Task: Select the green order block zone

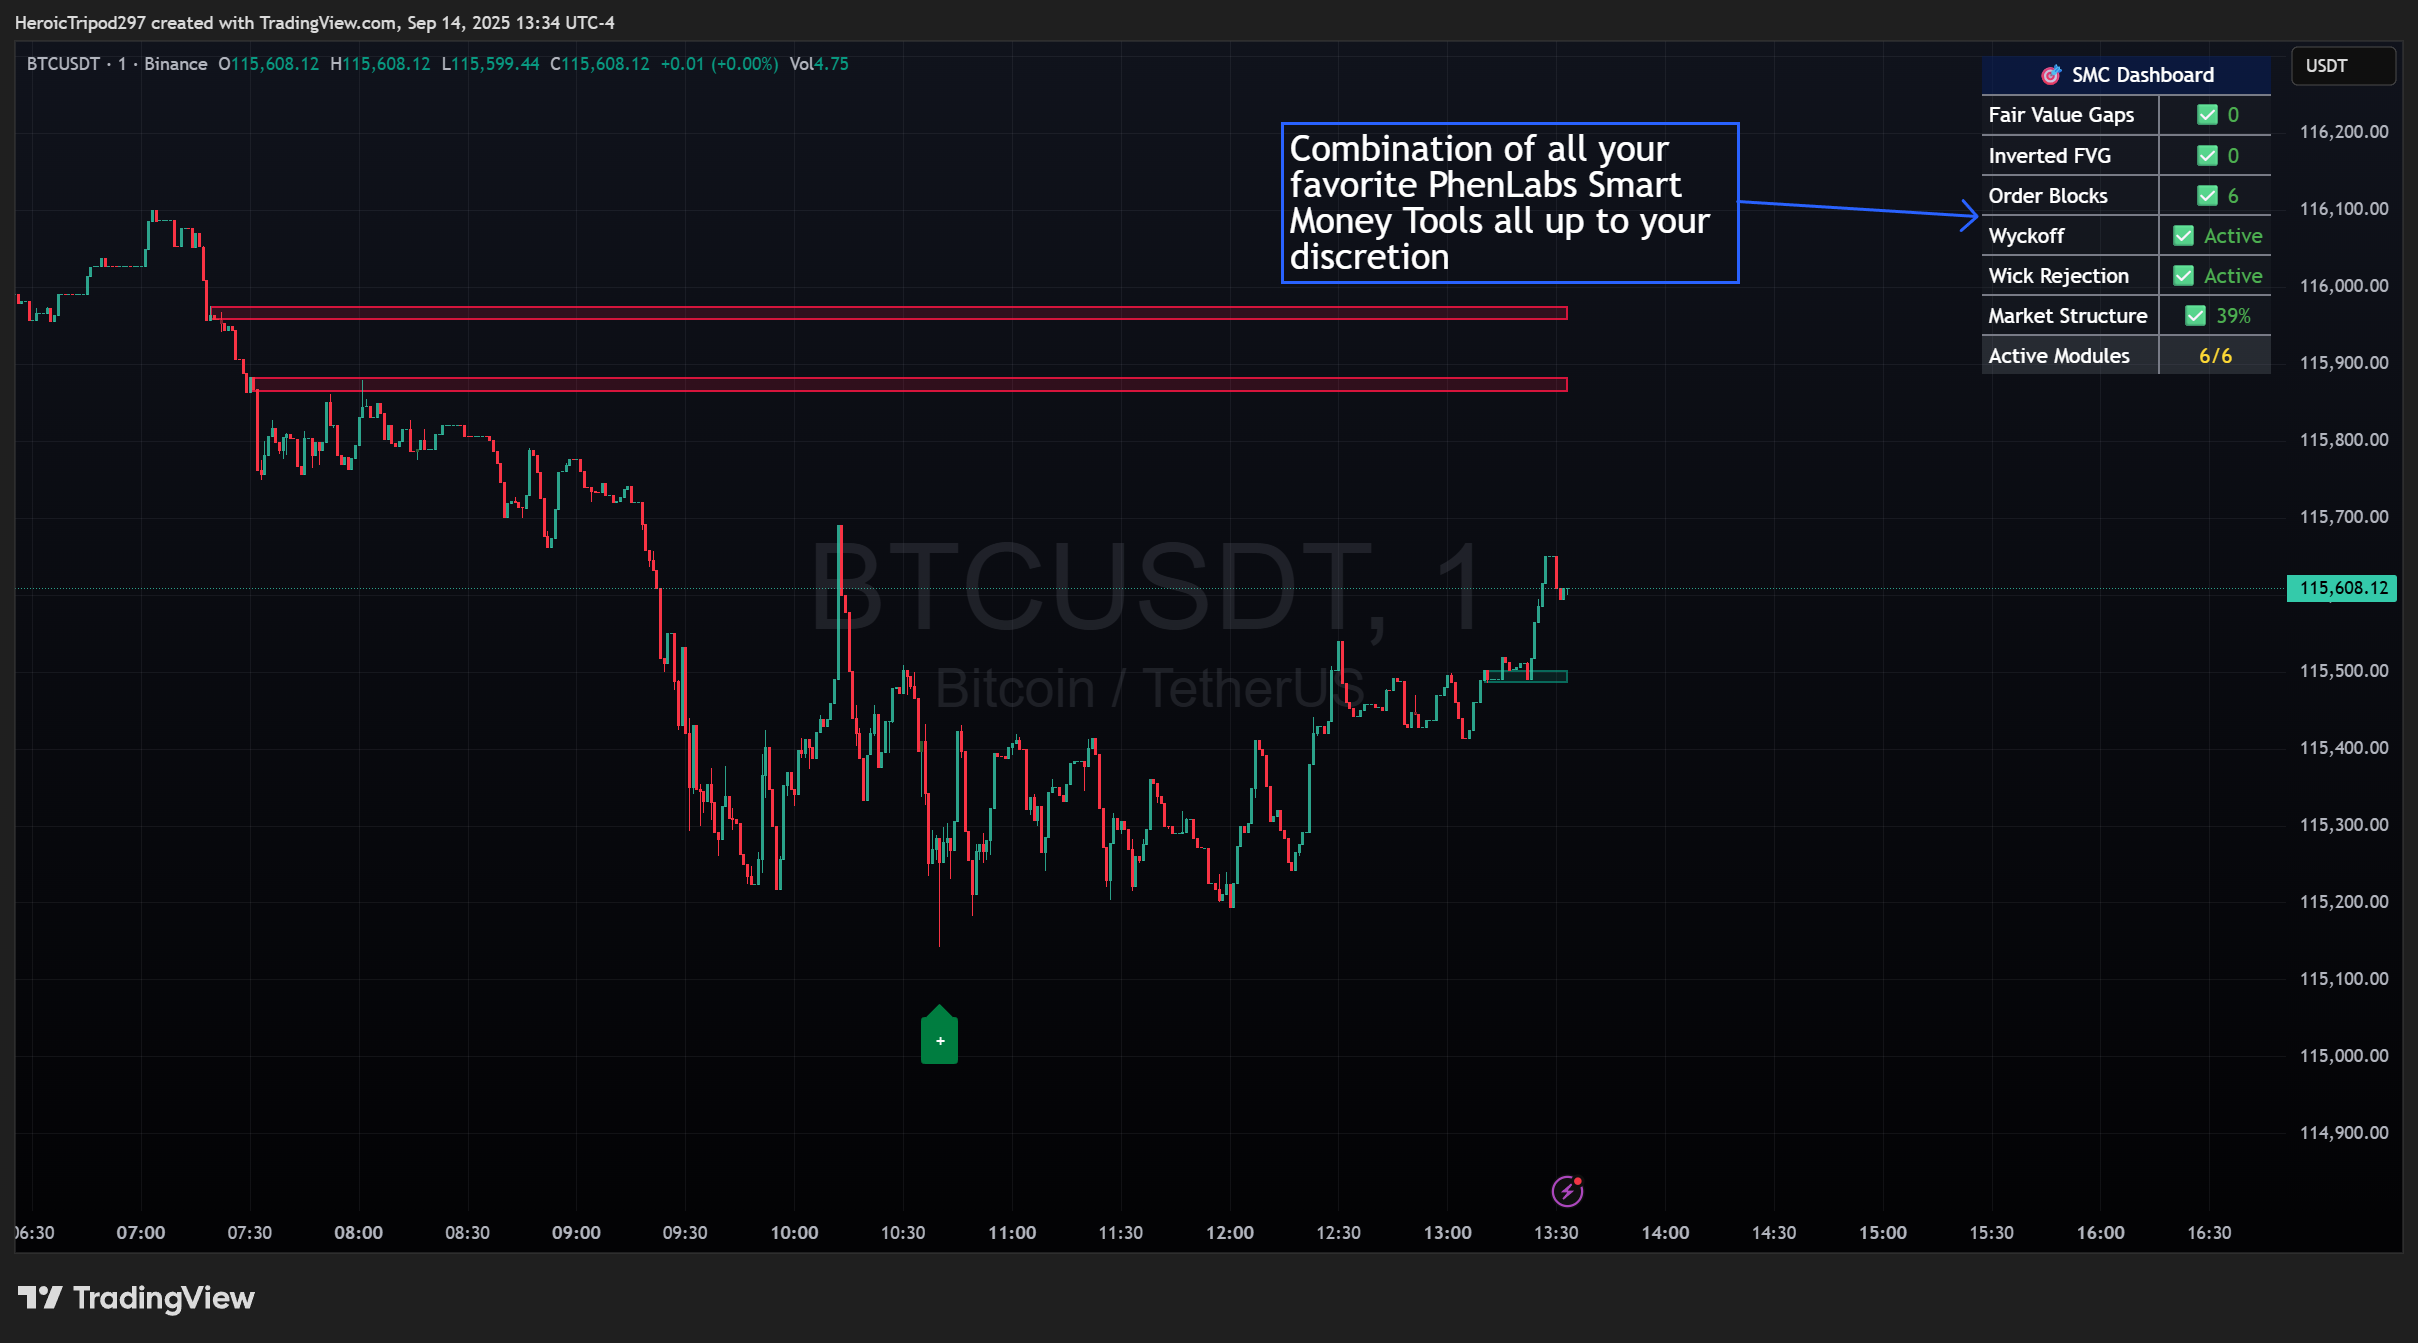Action: click(1525, 676)
